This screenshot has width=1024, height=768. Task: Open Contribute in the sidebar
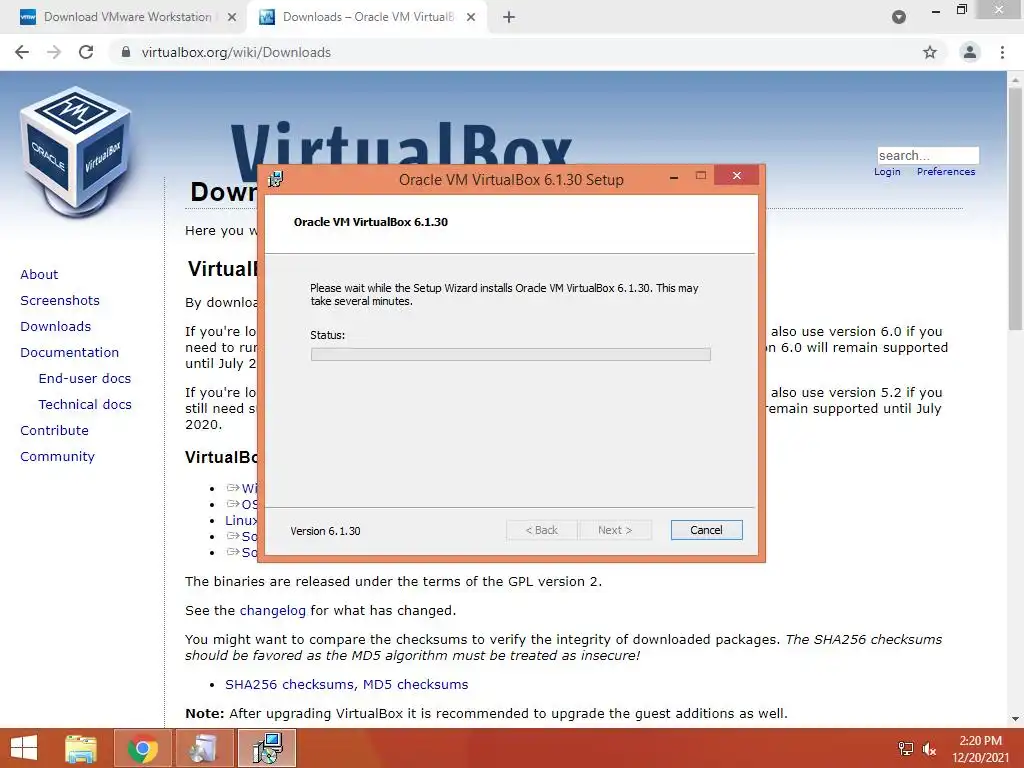pyautogui.click(x=54, y=431)
